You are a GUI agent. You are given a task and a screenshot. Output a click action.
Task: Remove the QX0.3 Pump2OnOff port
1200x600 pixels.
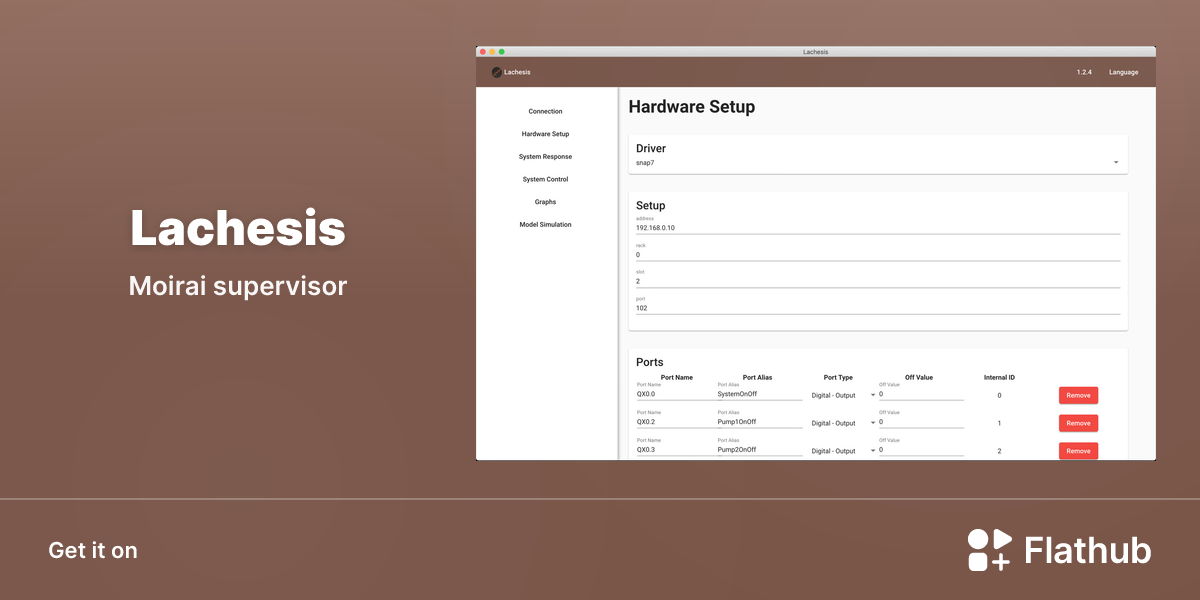click(1078, 451)
